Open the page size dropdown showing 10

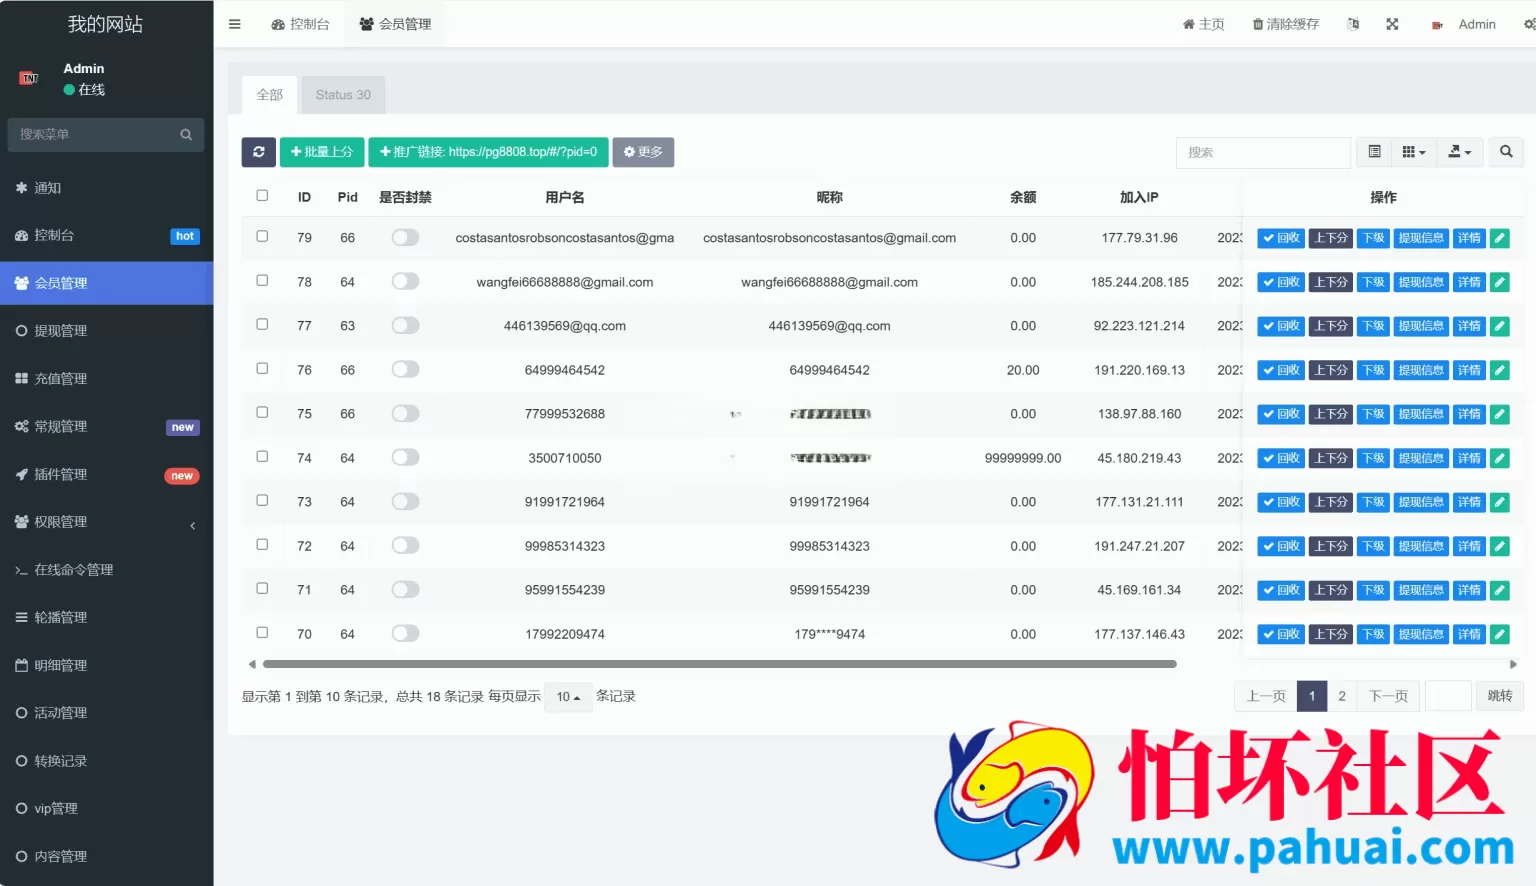(x=568, y=697)
